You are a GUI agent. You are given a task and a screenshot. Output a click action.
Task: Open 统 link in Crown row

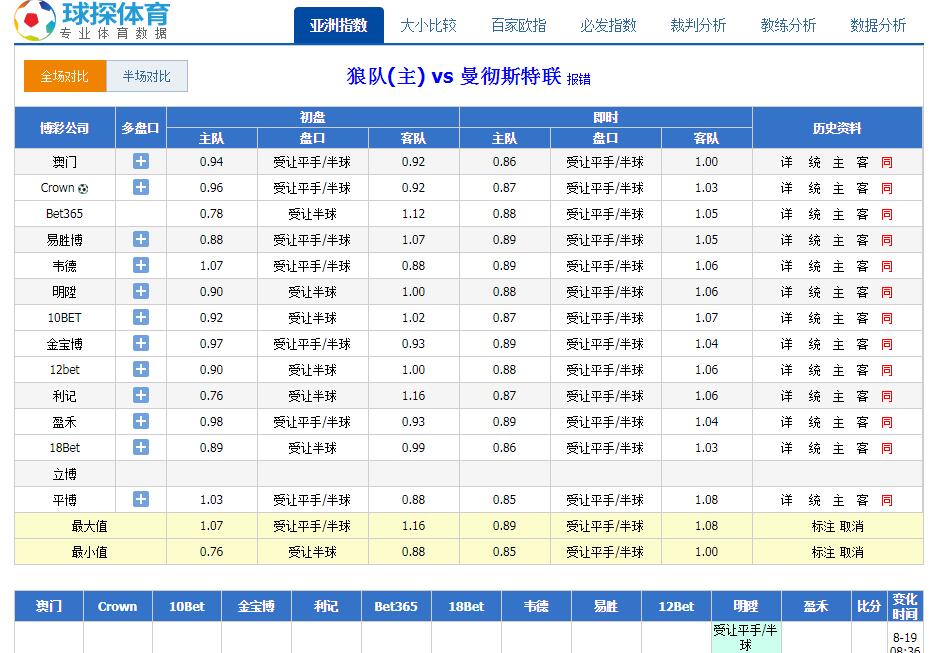815,188
